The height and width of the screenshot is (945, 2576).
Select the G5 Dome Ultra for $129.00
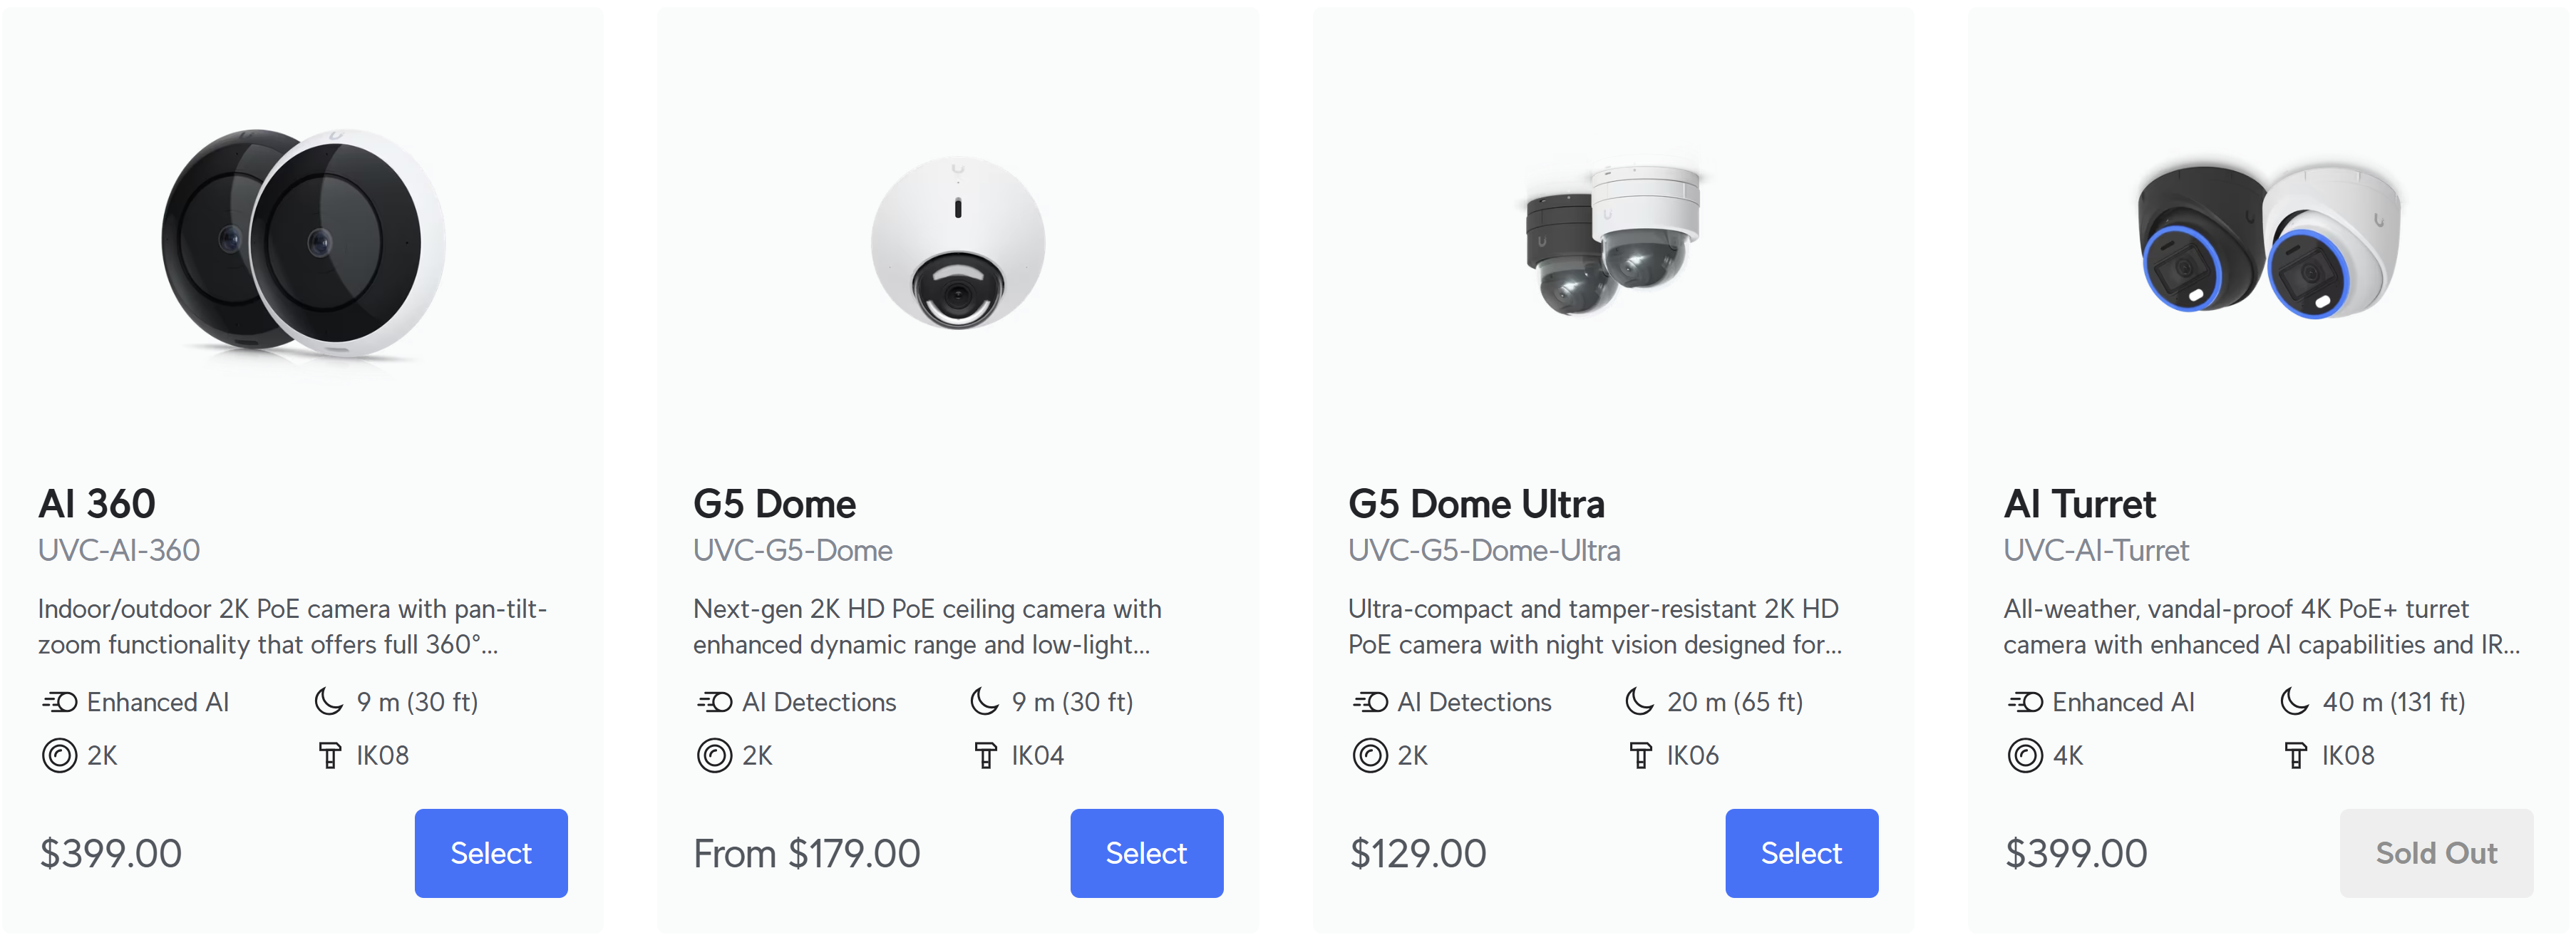(x=1801, y=853)
